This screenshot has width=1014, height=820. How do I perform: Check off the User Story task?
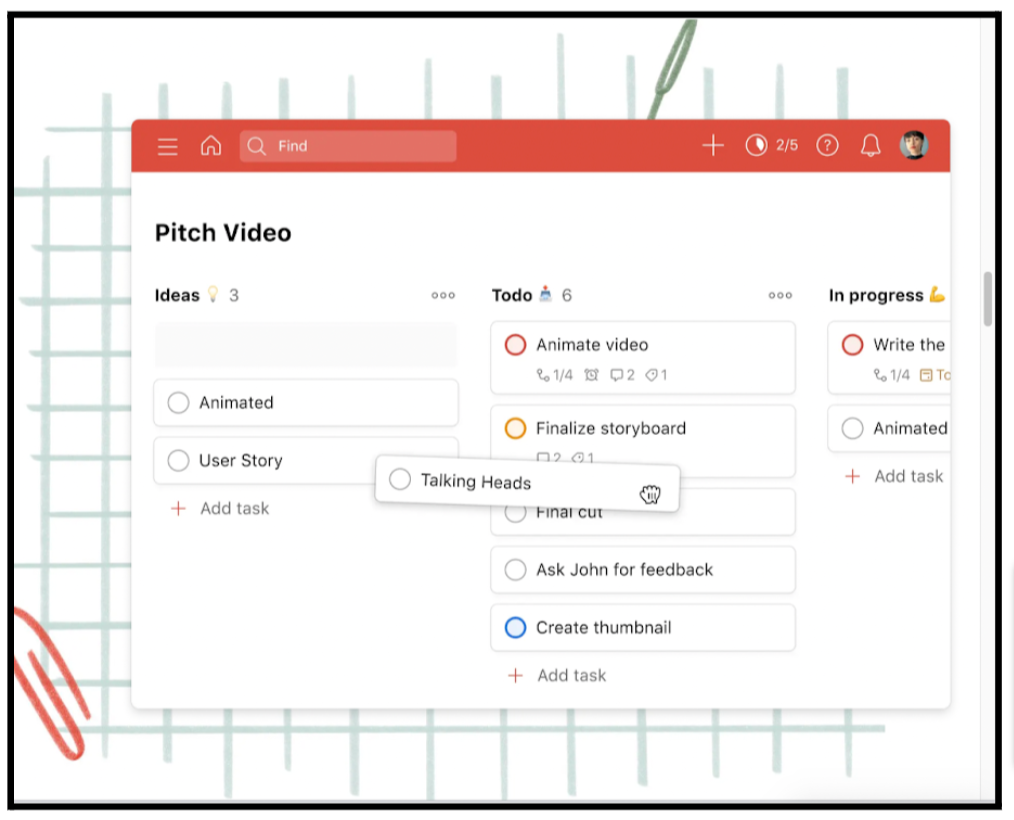point(178,460)
